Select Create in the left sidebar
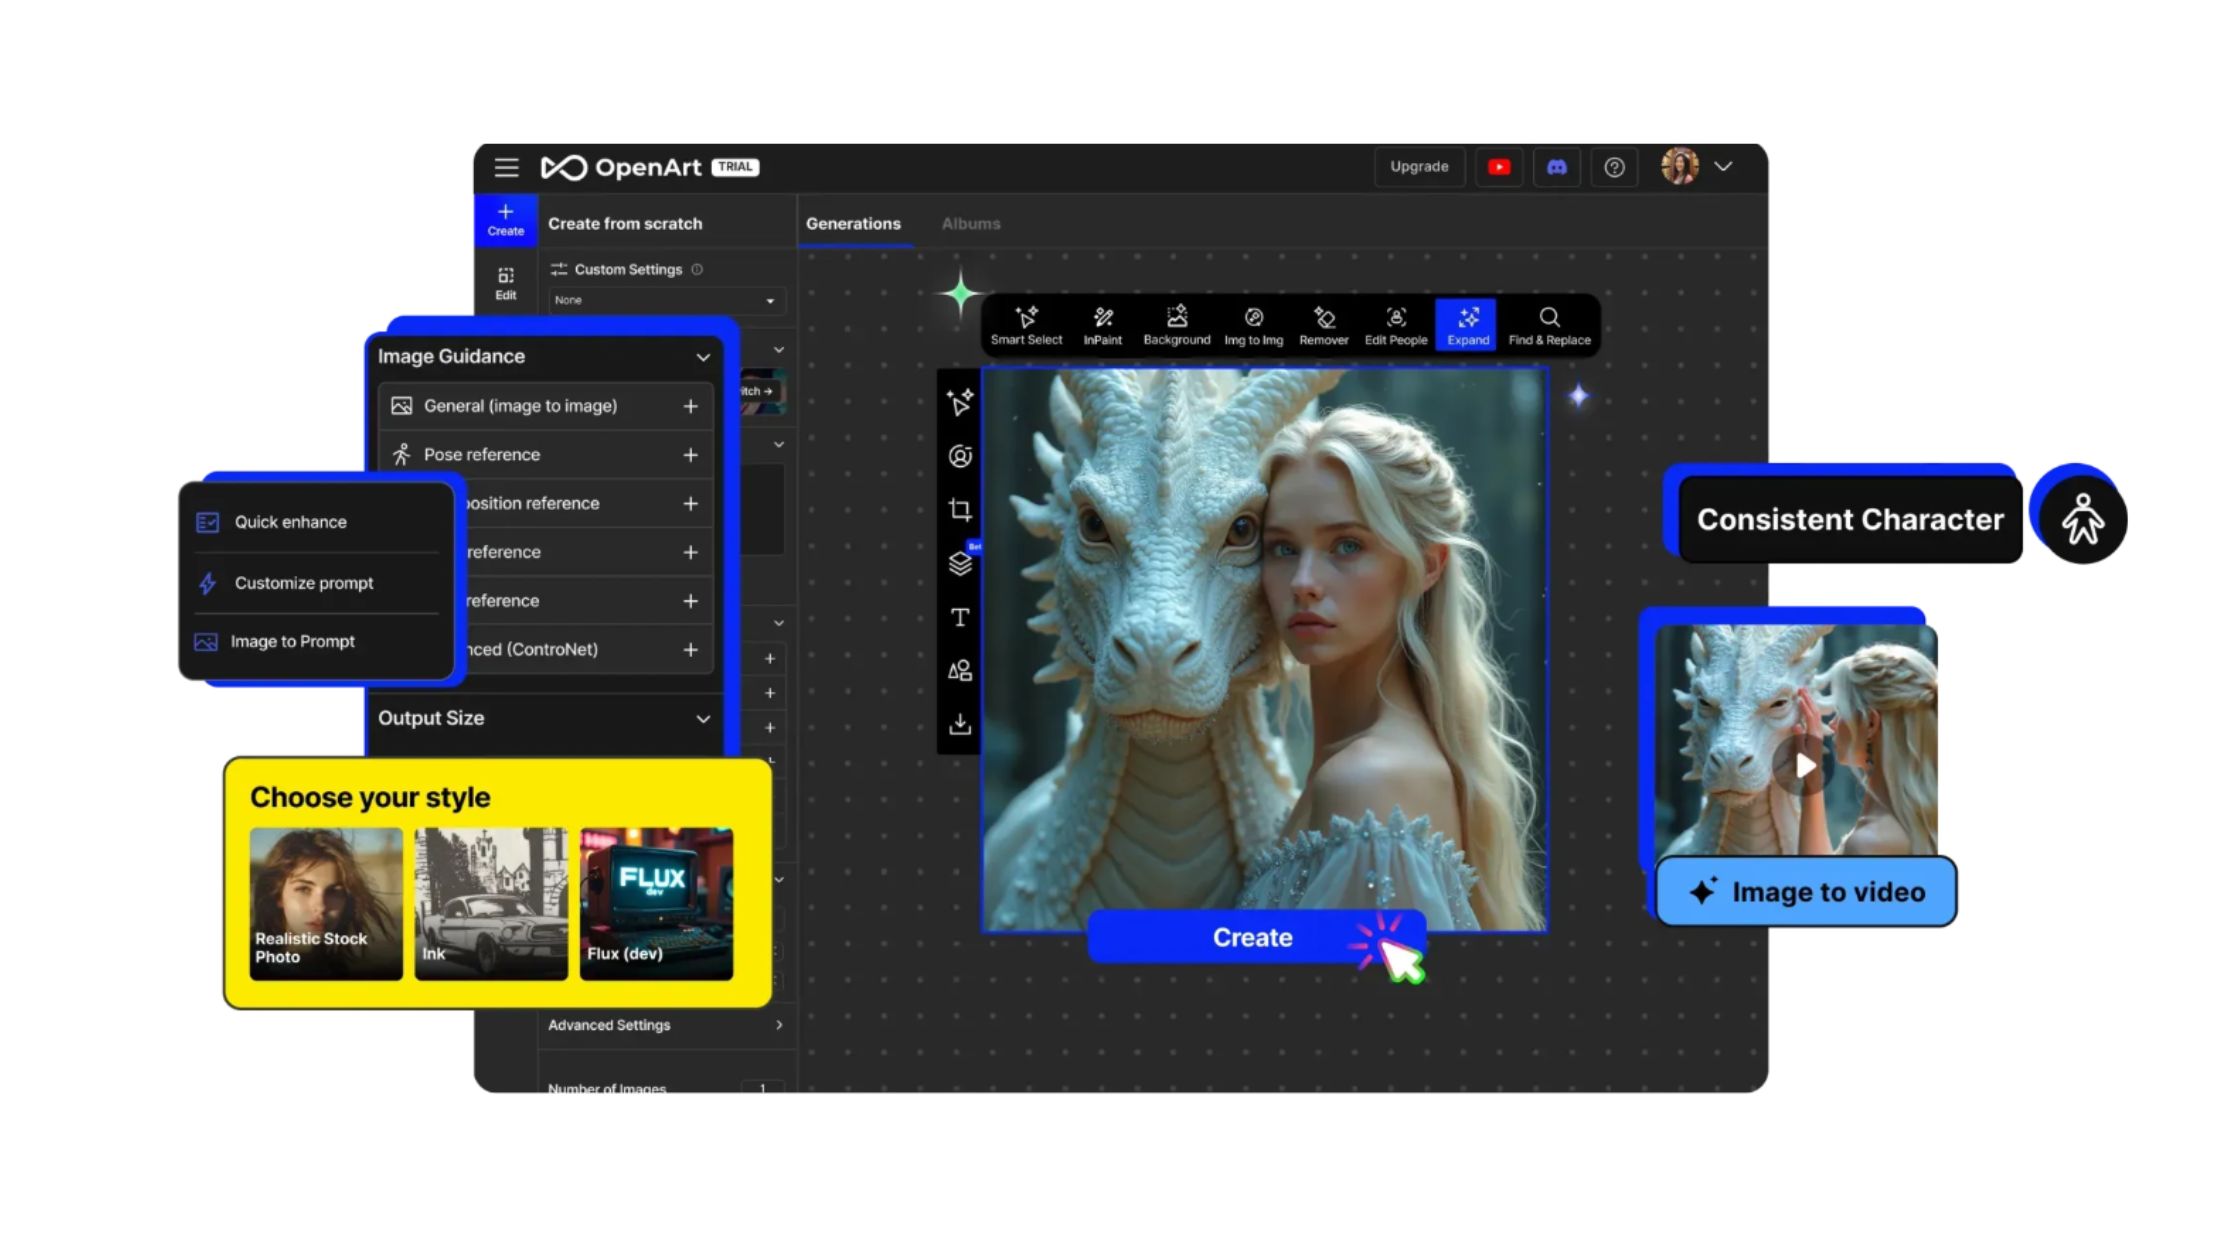Image resolution: width=2240 pixels, height=1260 pixels. (505, 220)
